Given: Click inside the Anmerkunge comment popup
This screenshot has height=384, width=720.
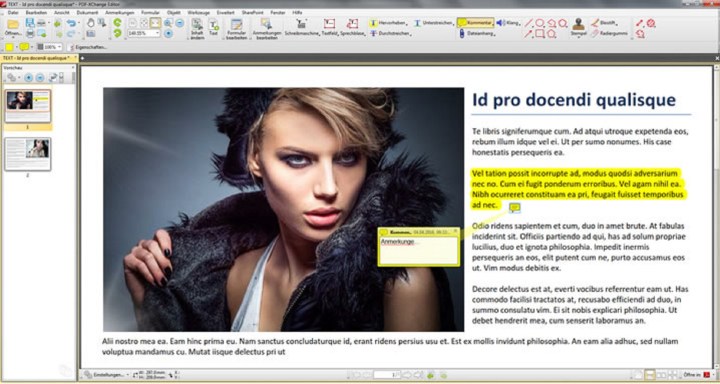Looking at the screenshot, I should tap(418, 250).
